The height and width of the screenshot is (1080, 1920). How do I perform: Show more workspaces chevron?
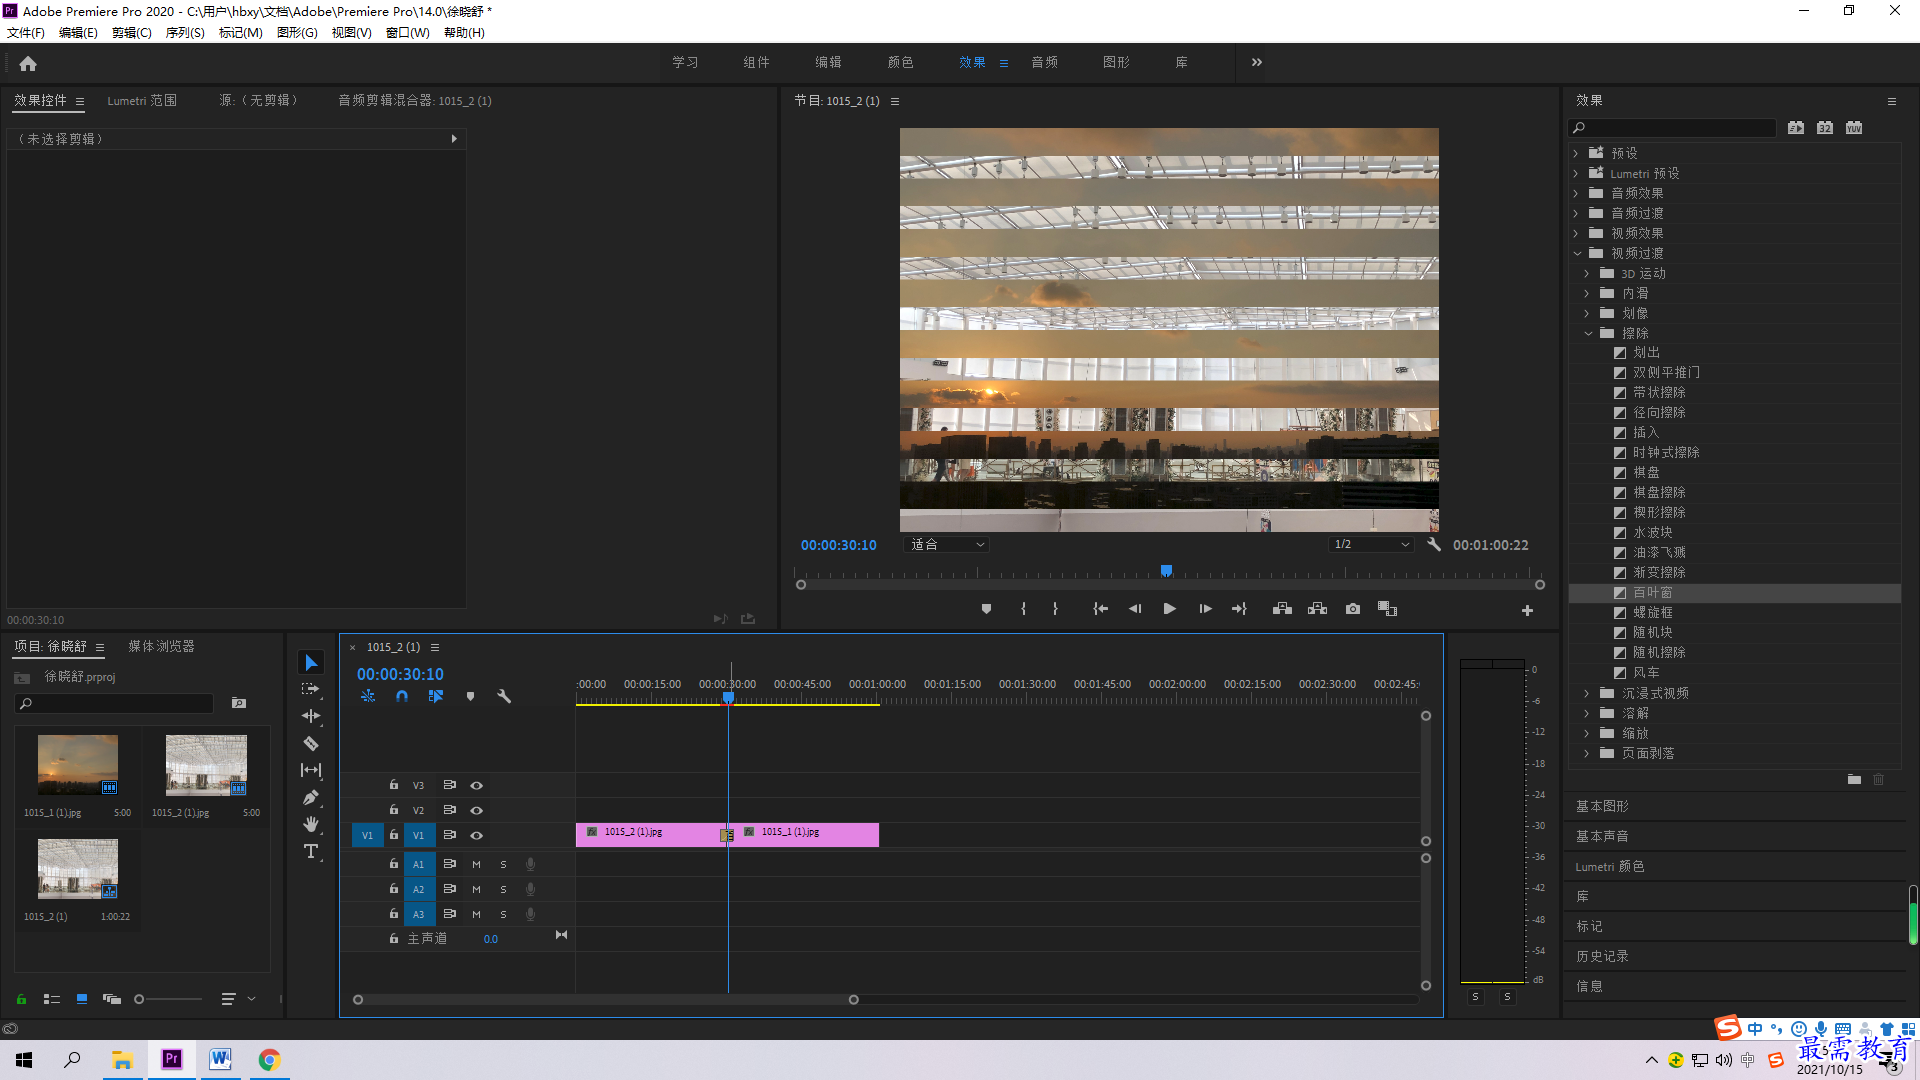(x=1257, y=62)
